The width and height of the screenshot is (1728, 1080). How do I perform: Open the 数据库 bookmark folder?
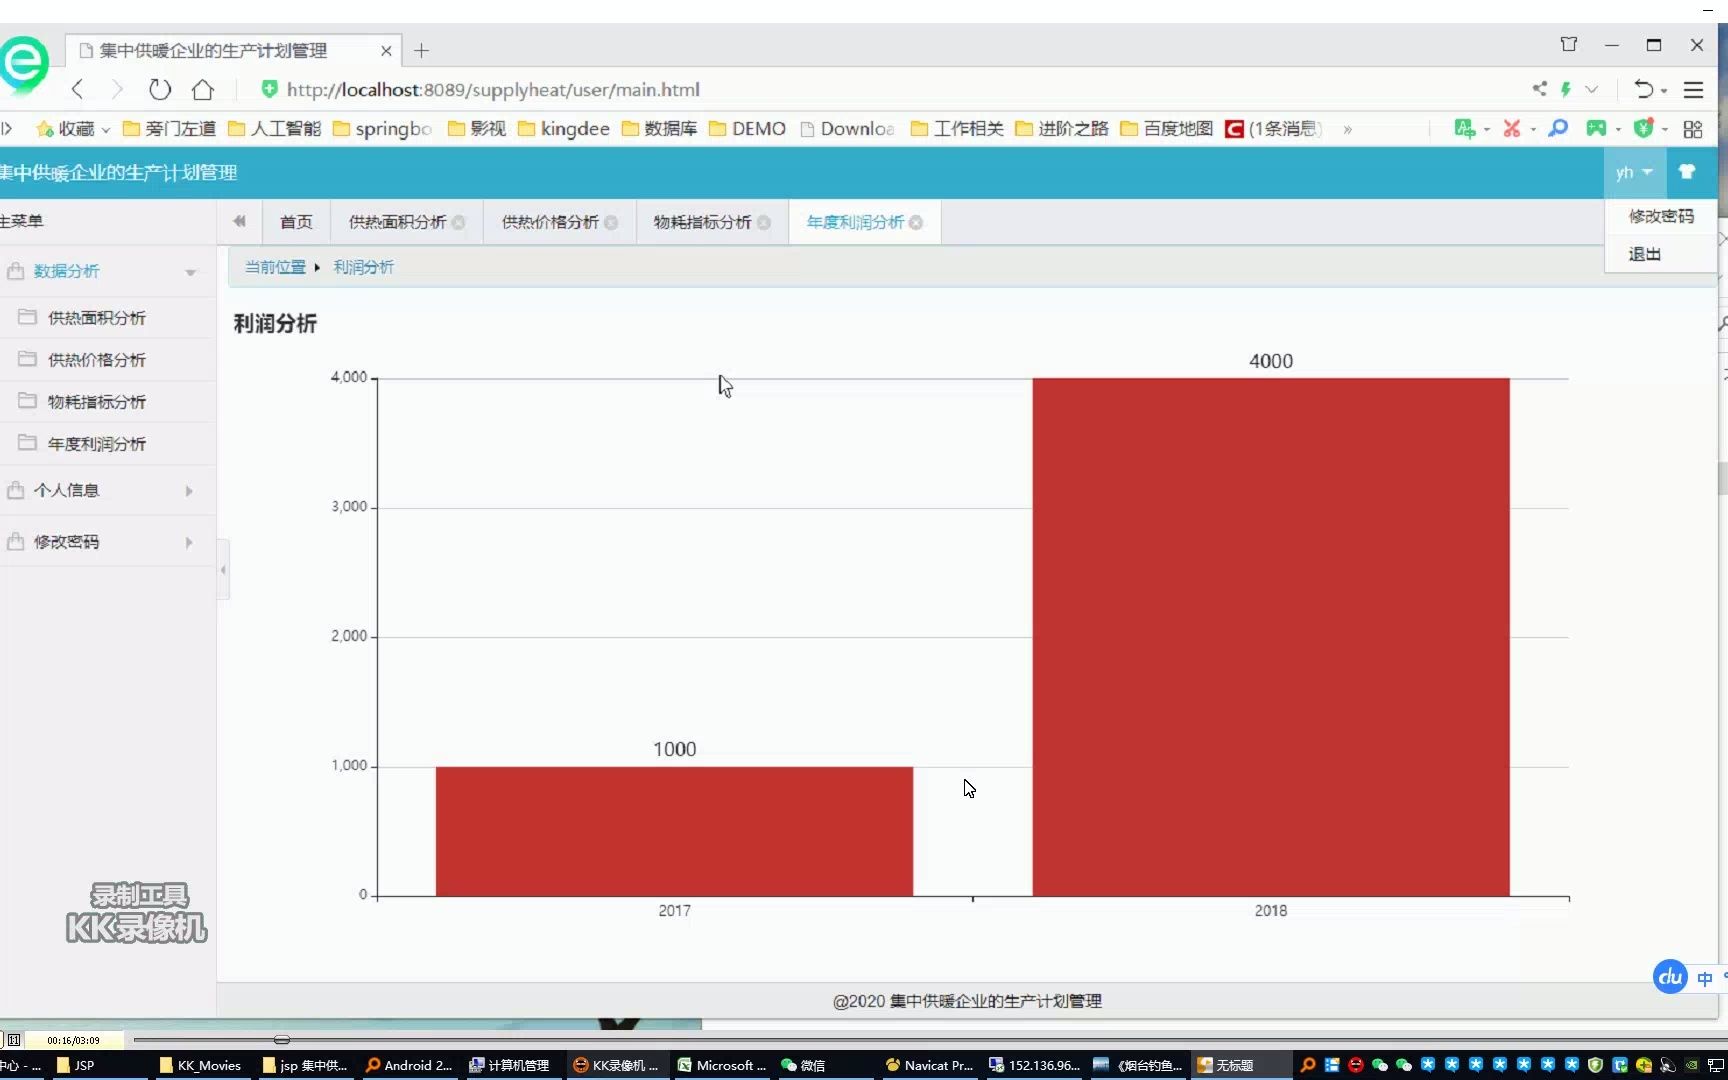tap(660, 129)
